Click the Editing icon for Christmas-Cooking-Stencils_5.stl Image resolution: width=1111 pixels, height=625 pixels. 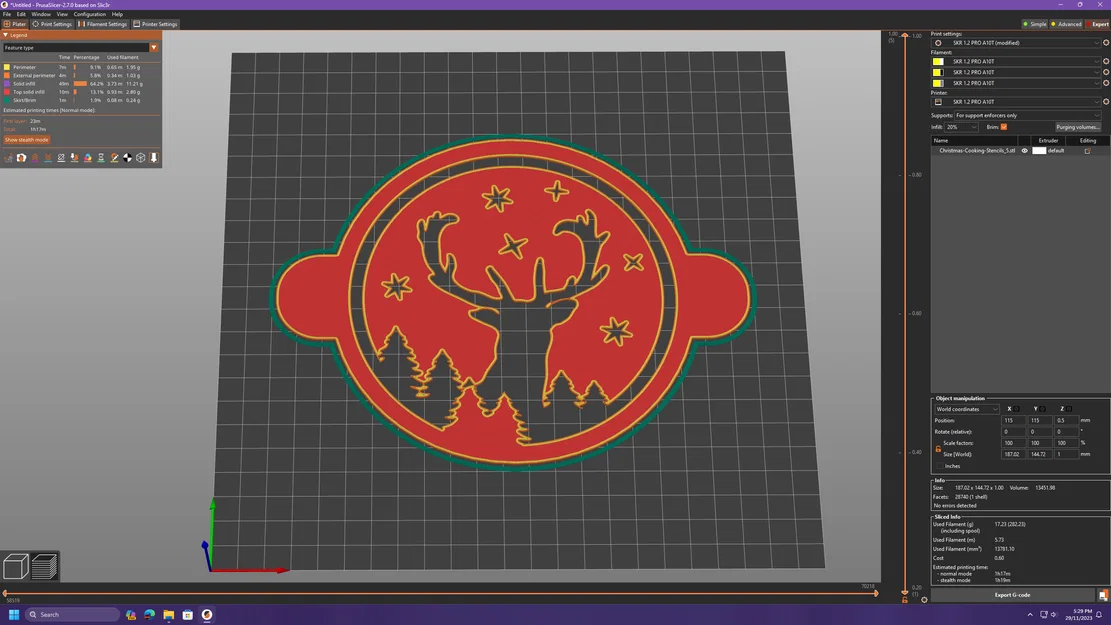(x=1088, y=151)
